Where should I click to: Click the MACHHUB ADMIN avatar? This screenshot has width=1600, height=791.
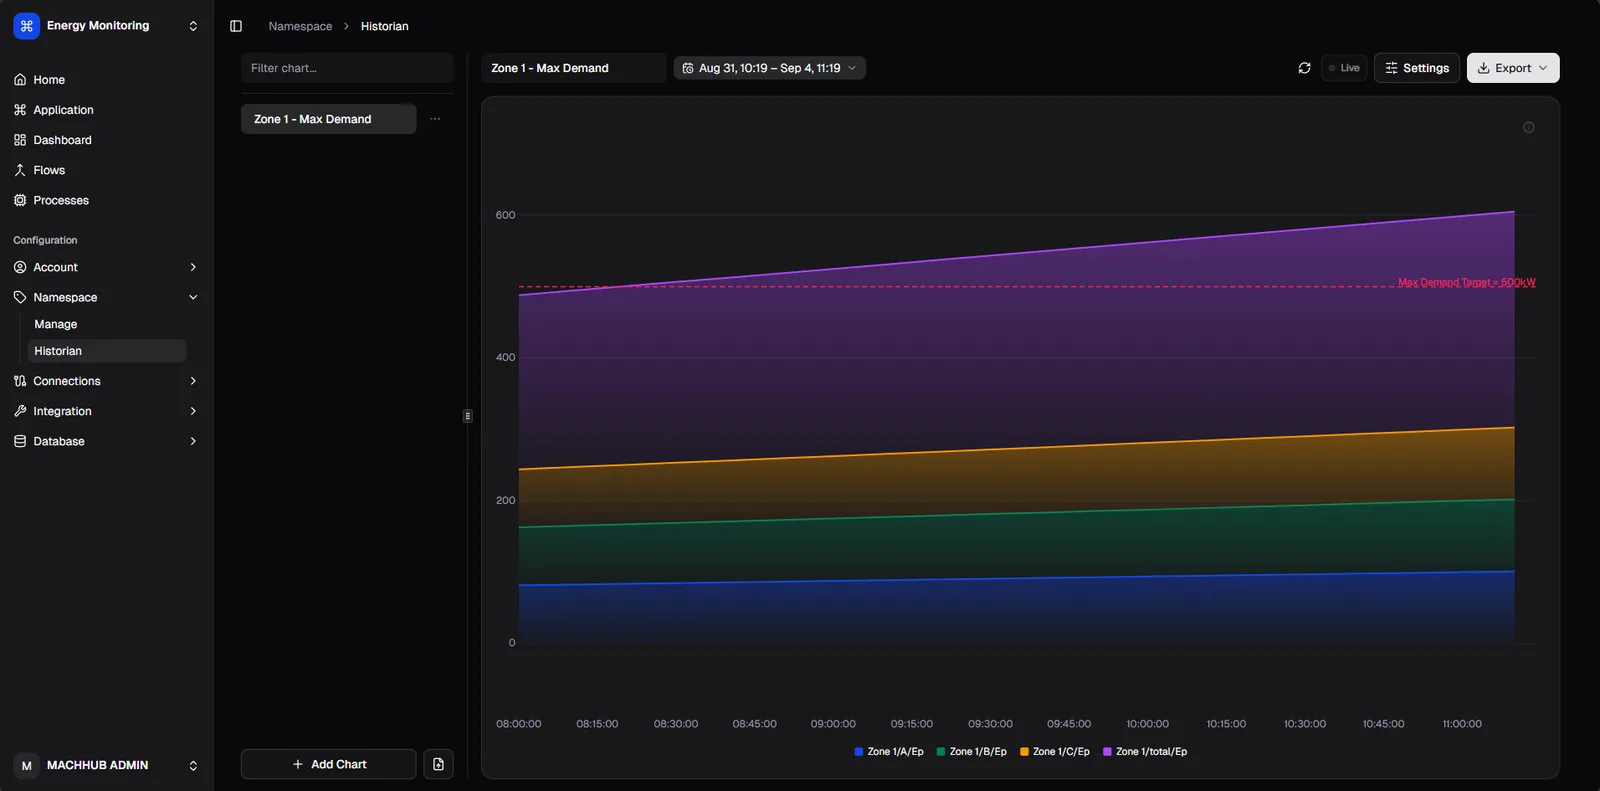[26, 765]
